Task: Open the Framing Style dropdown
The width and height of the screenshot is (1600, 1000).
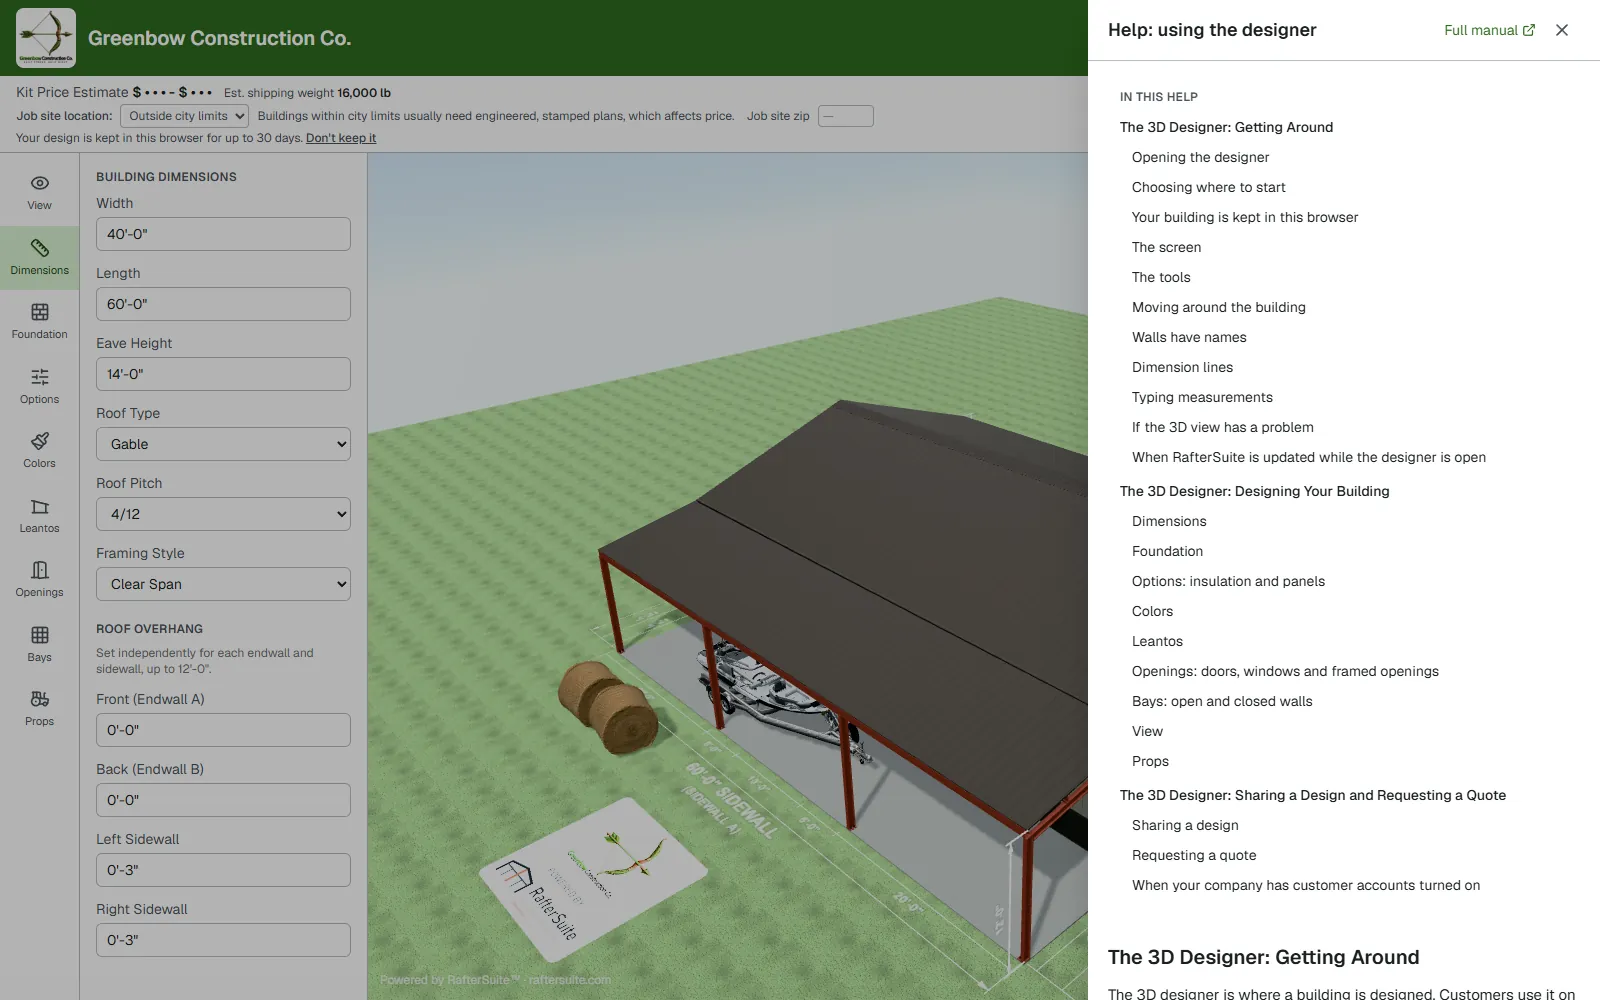Action: pyautogui.click(x=223, y=584)
